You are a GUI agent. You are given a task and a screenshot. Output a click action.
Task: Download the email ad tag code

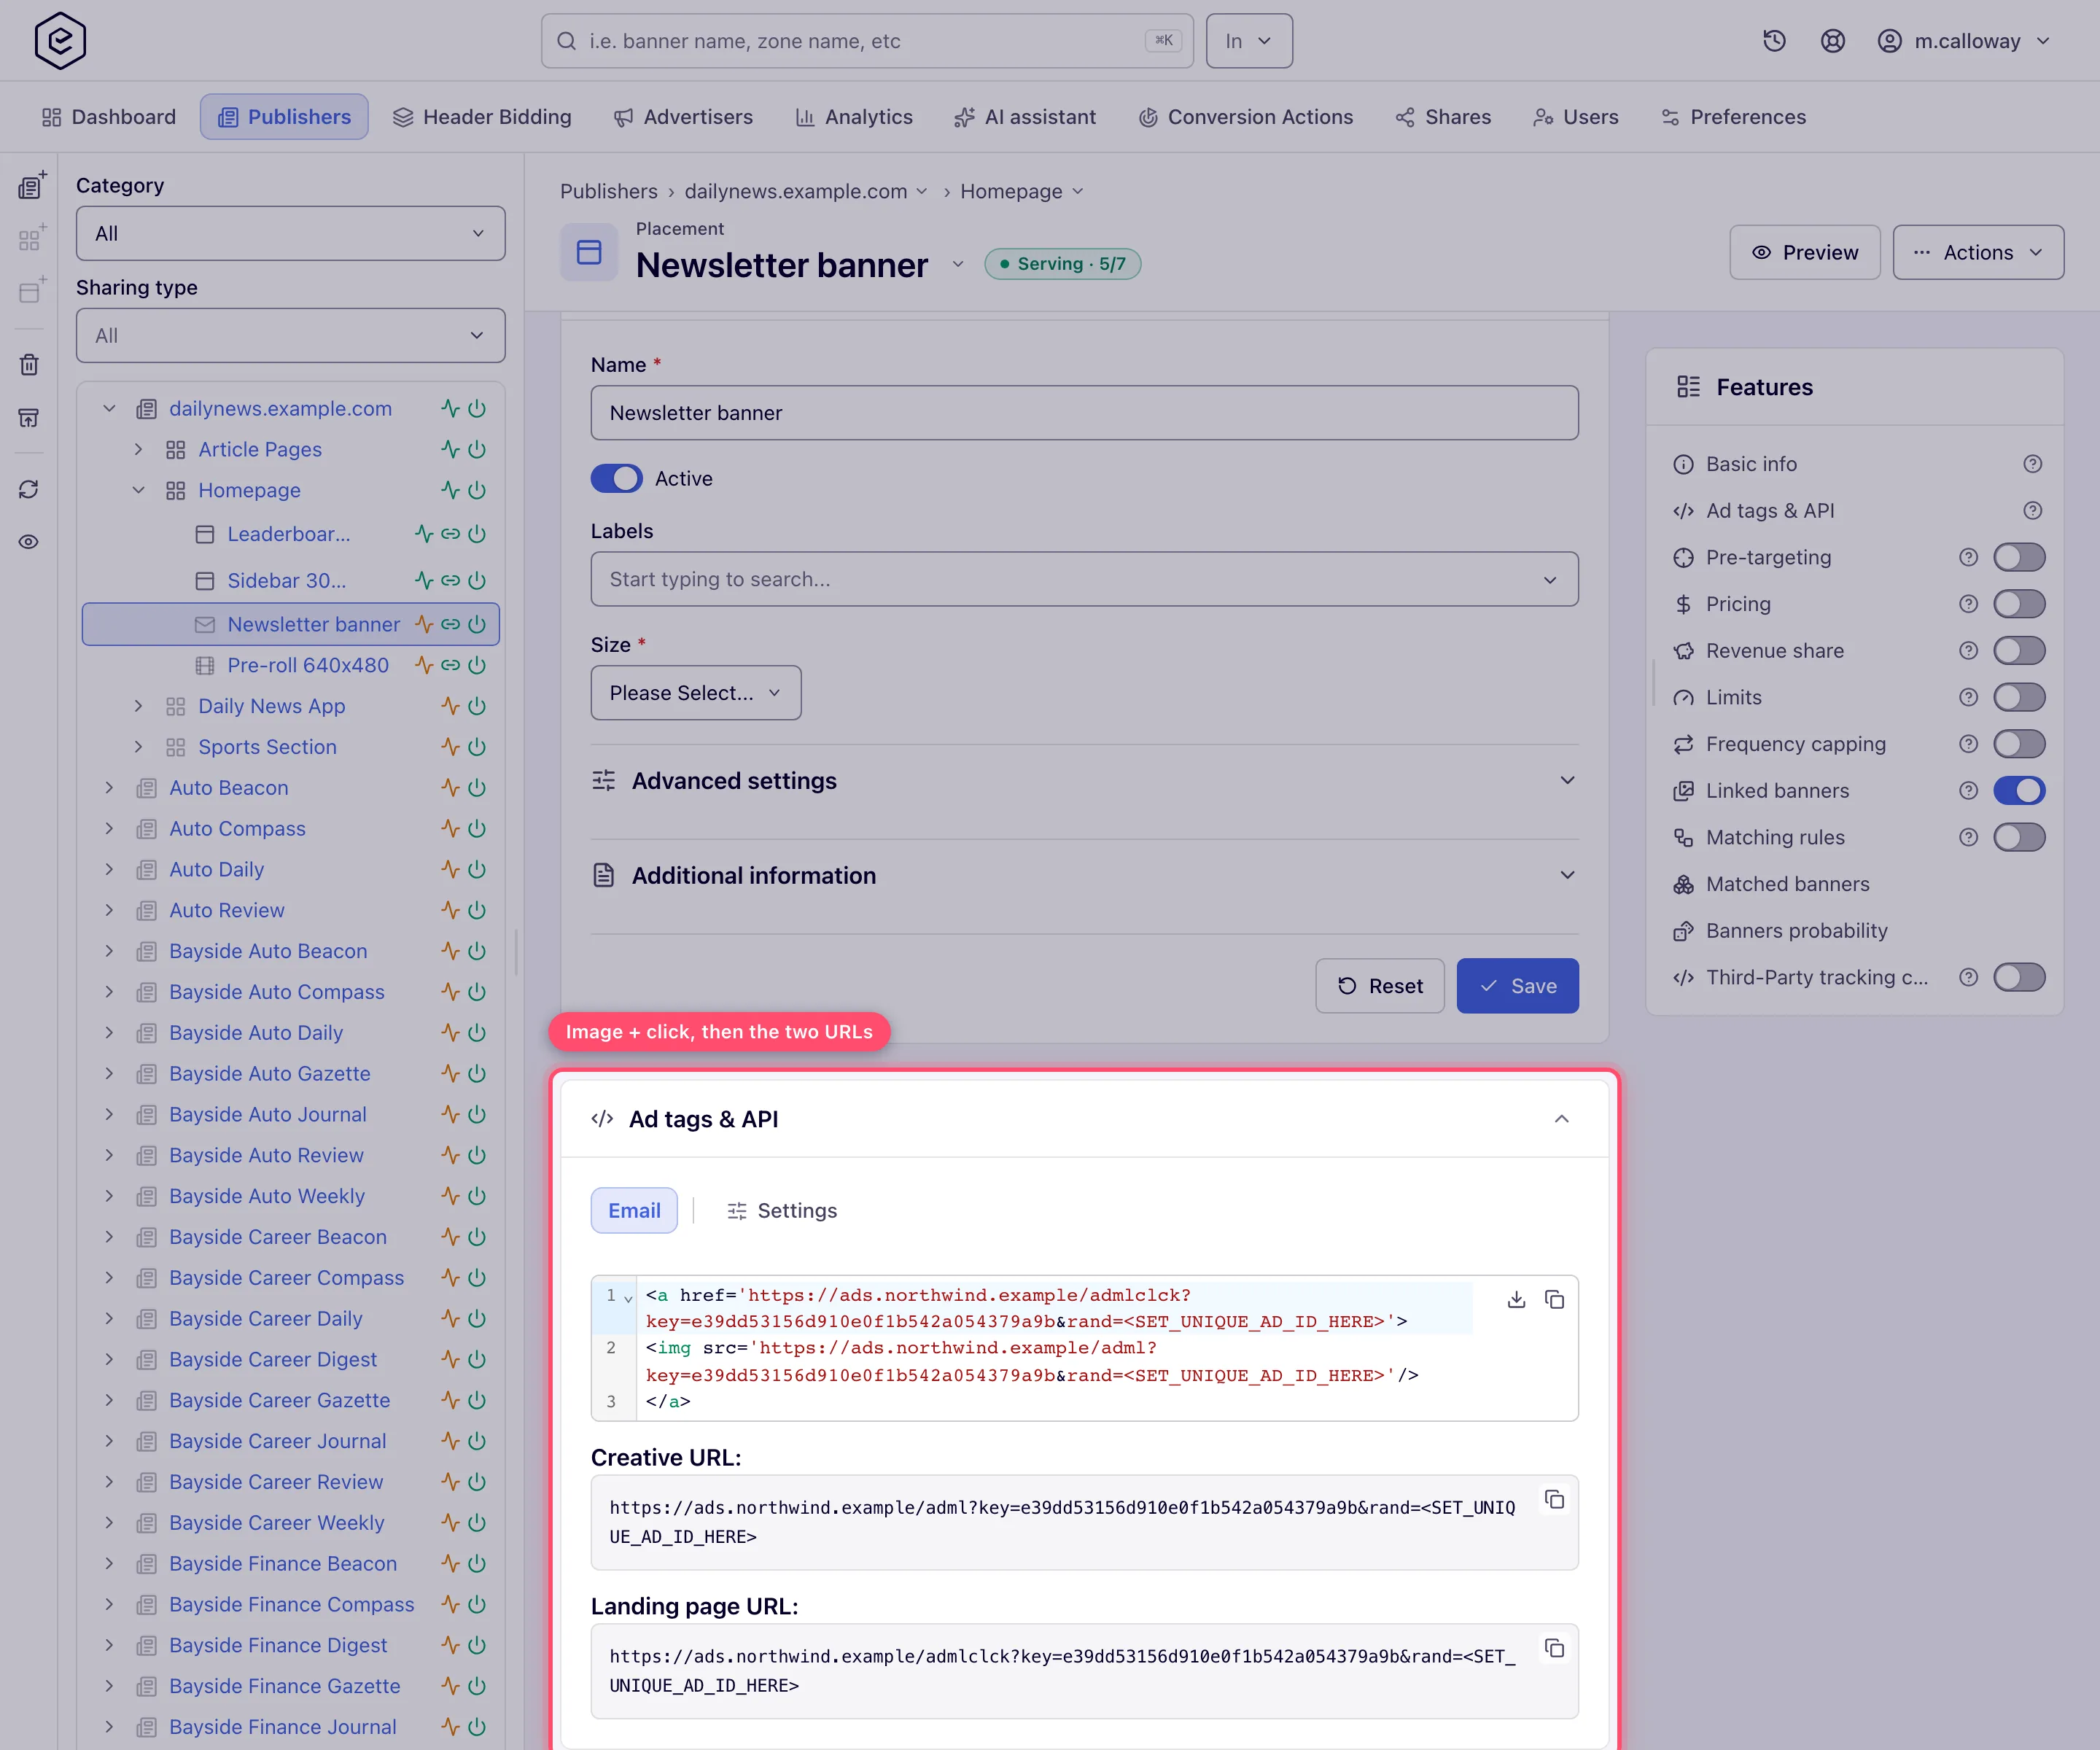1516,1299
